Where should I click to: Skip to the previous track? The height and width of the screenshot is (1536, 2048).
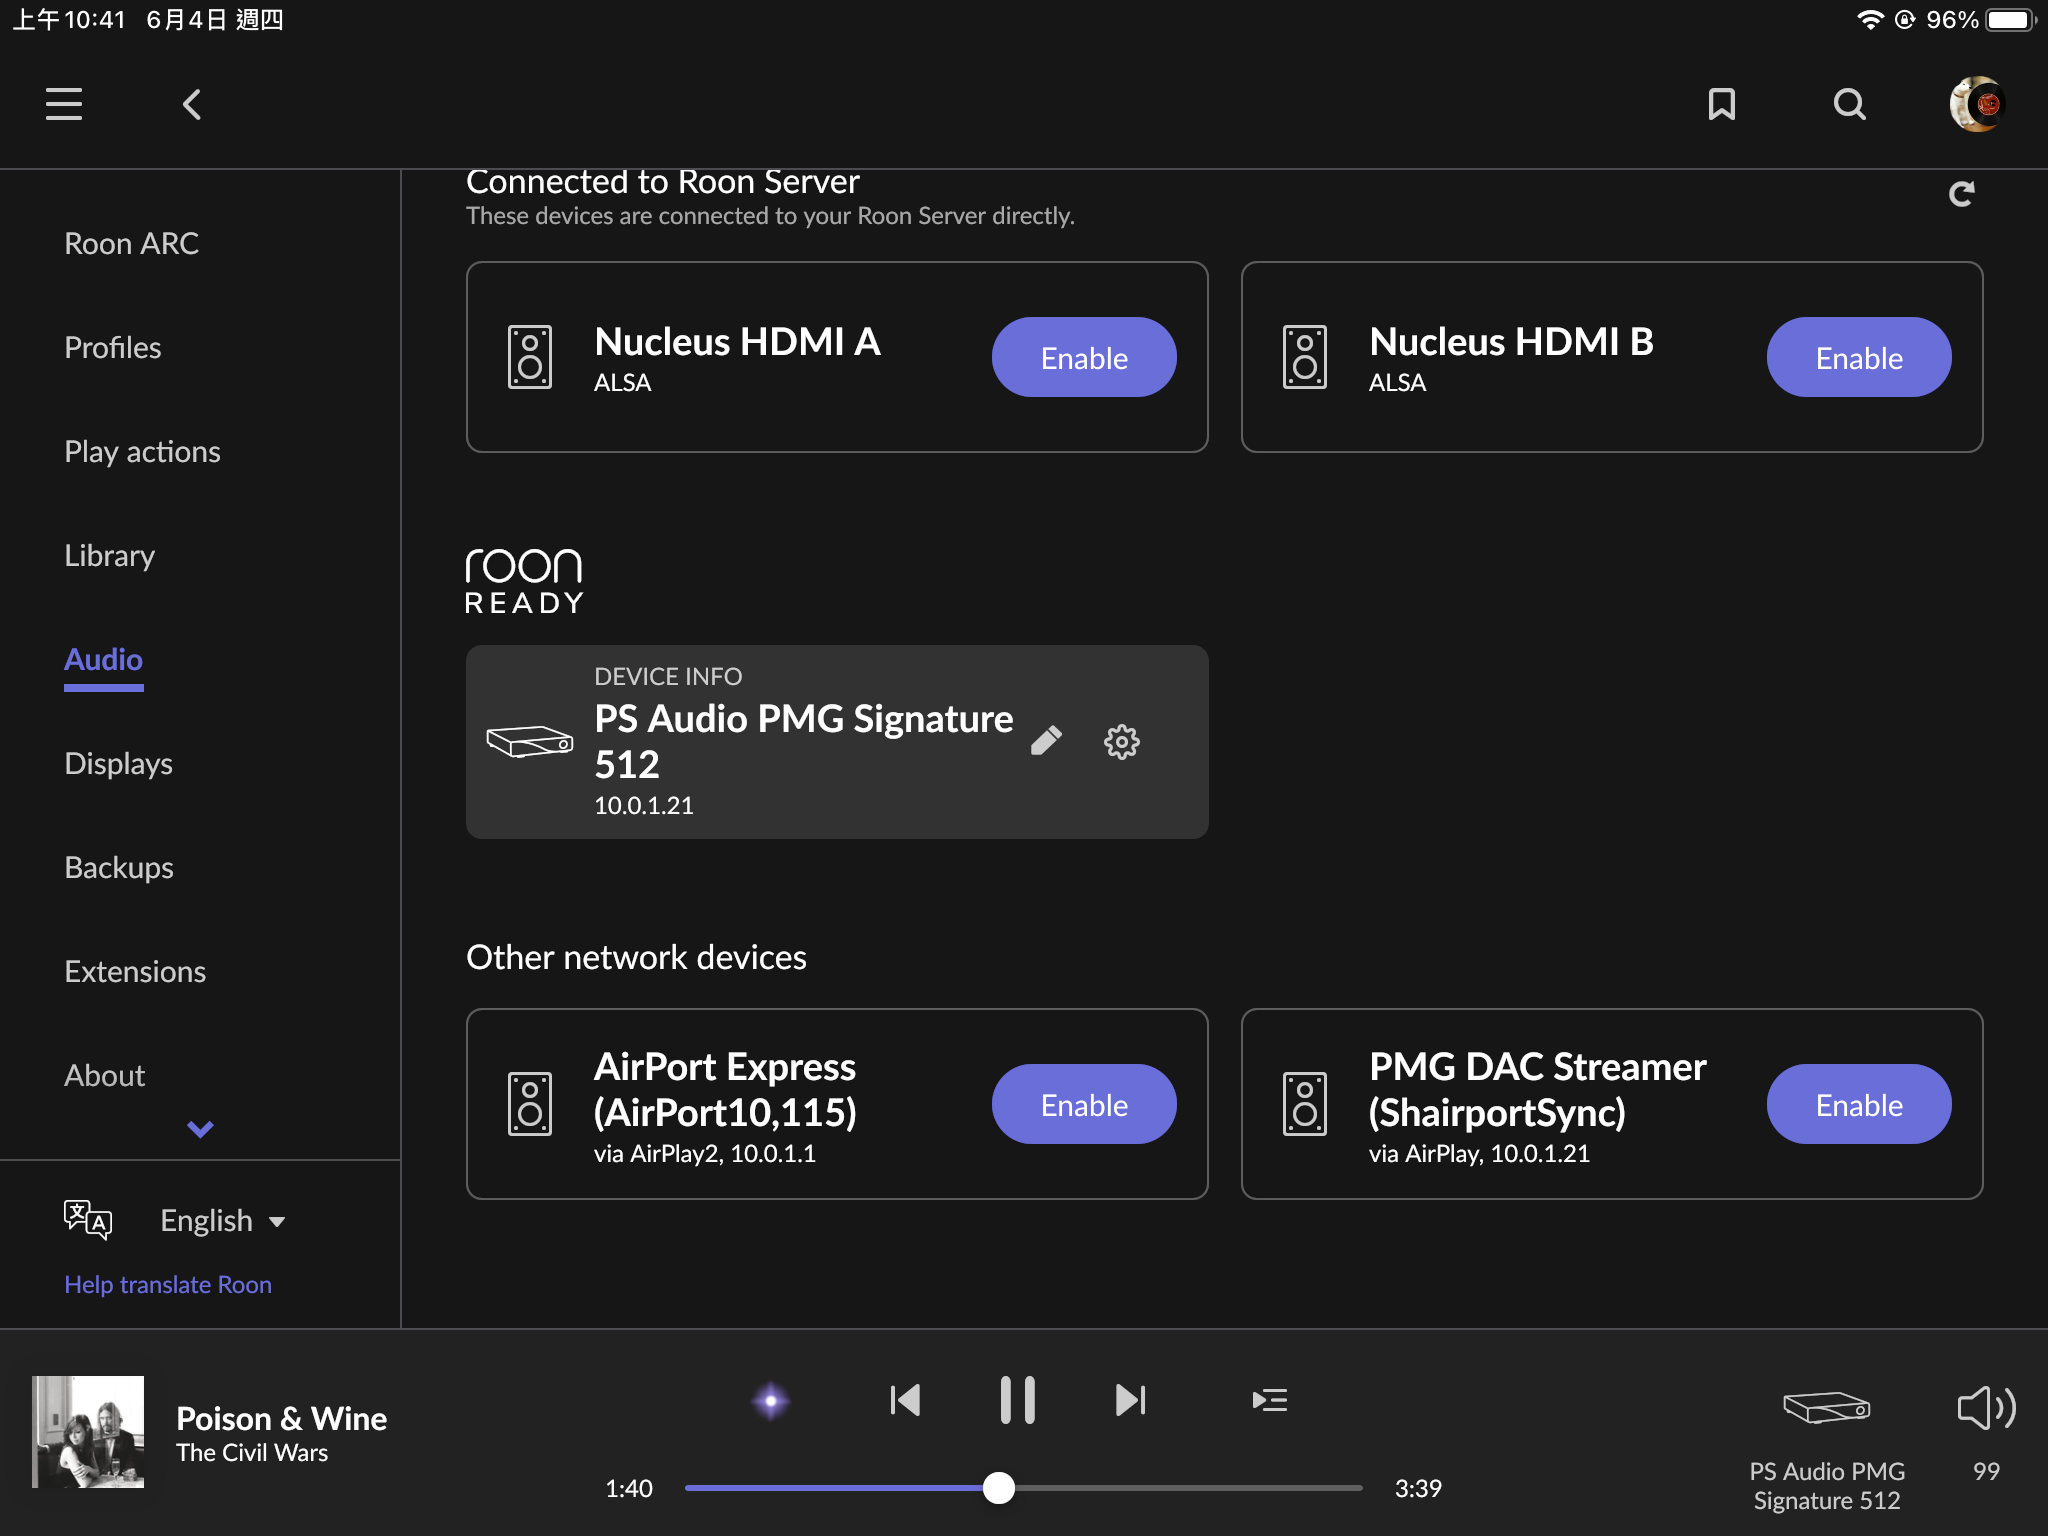click(905, 1400)
